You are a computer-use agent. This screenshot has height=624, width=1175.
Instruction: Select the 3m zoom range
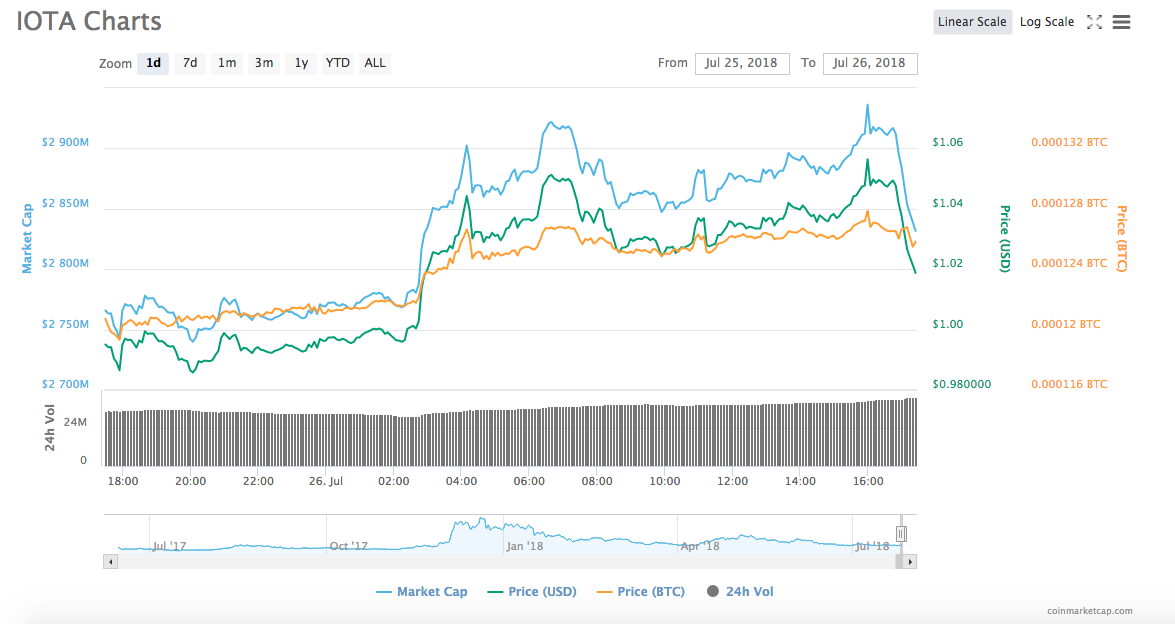tap(264, 63)
